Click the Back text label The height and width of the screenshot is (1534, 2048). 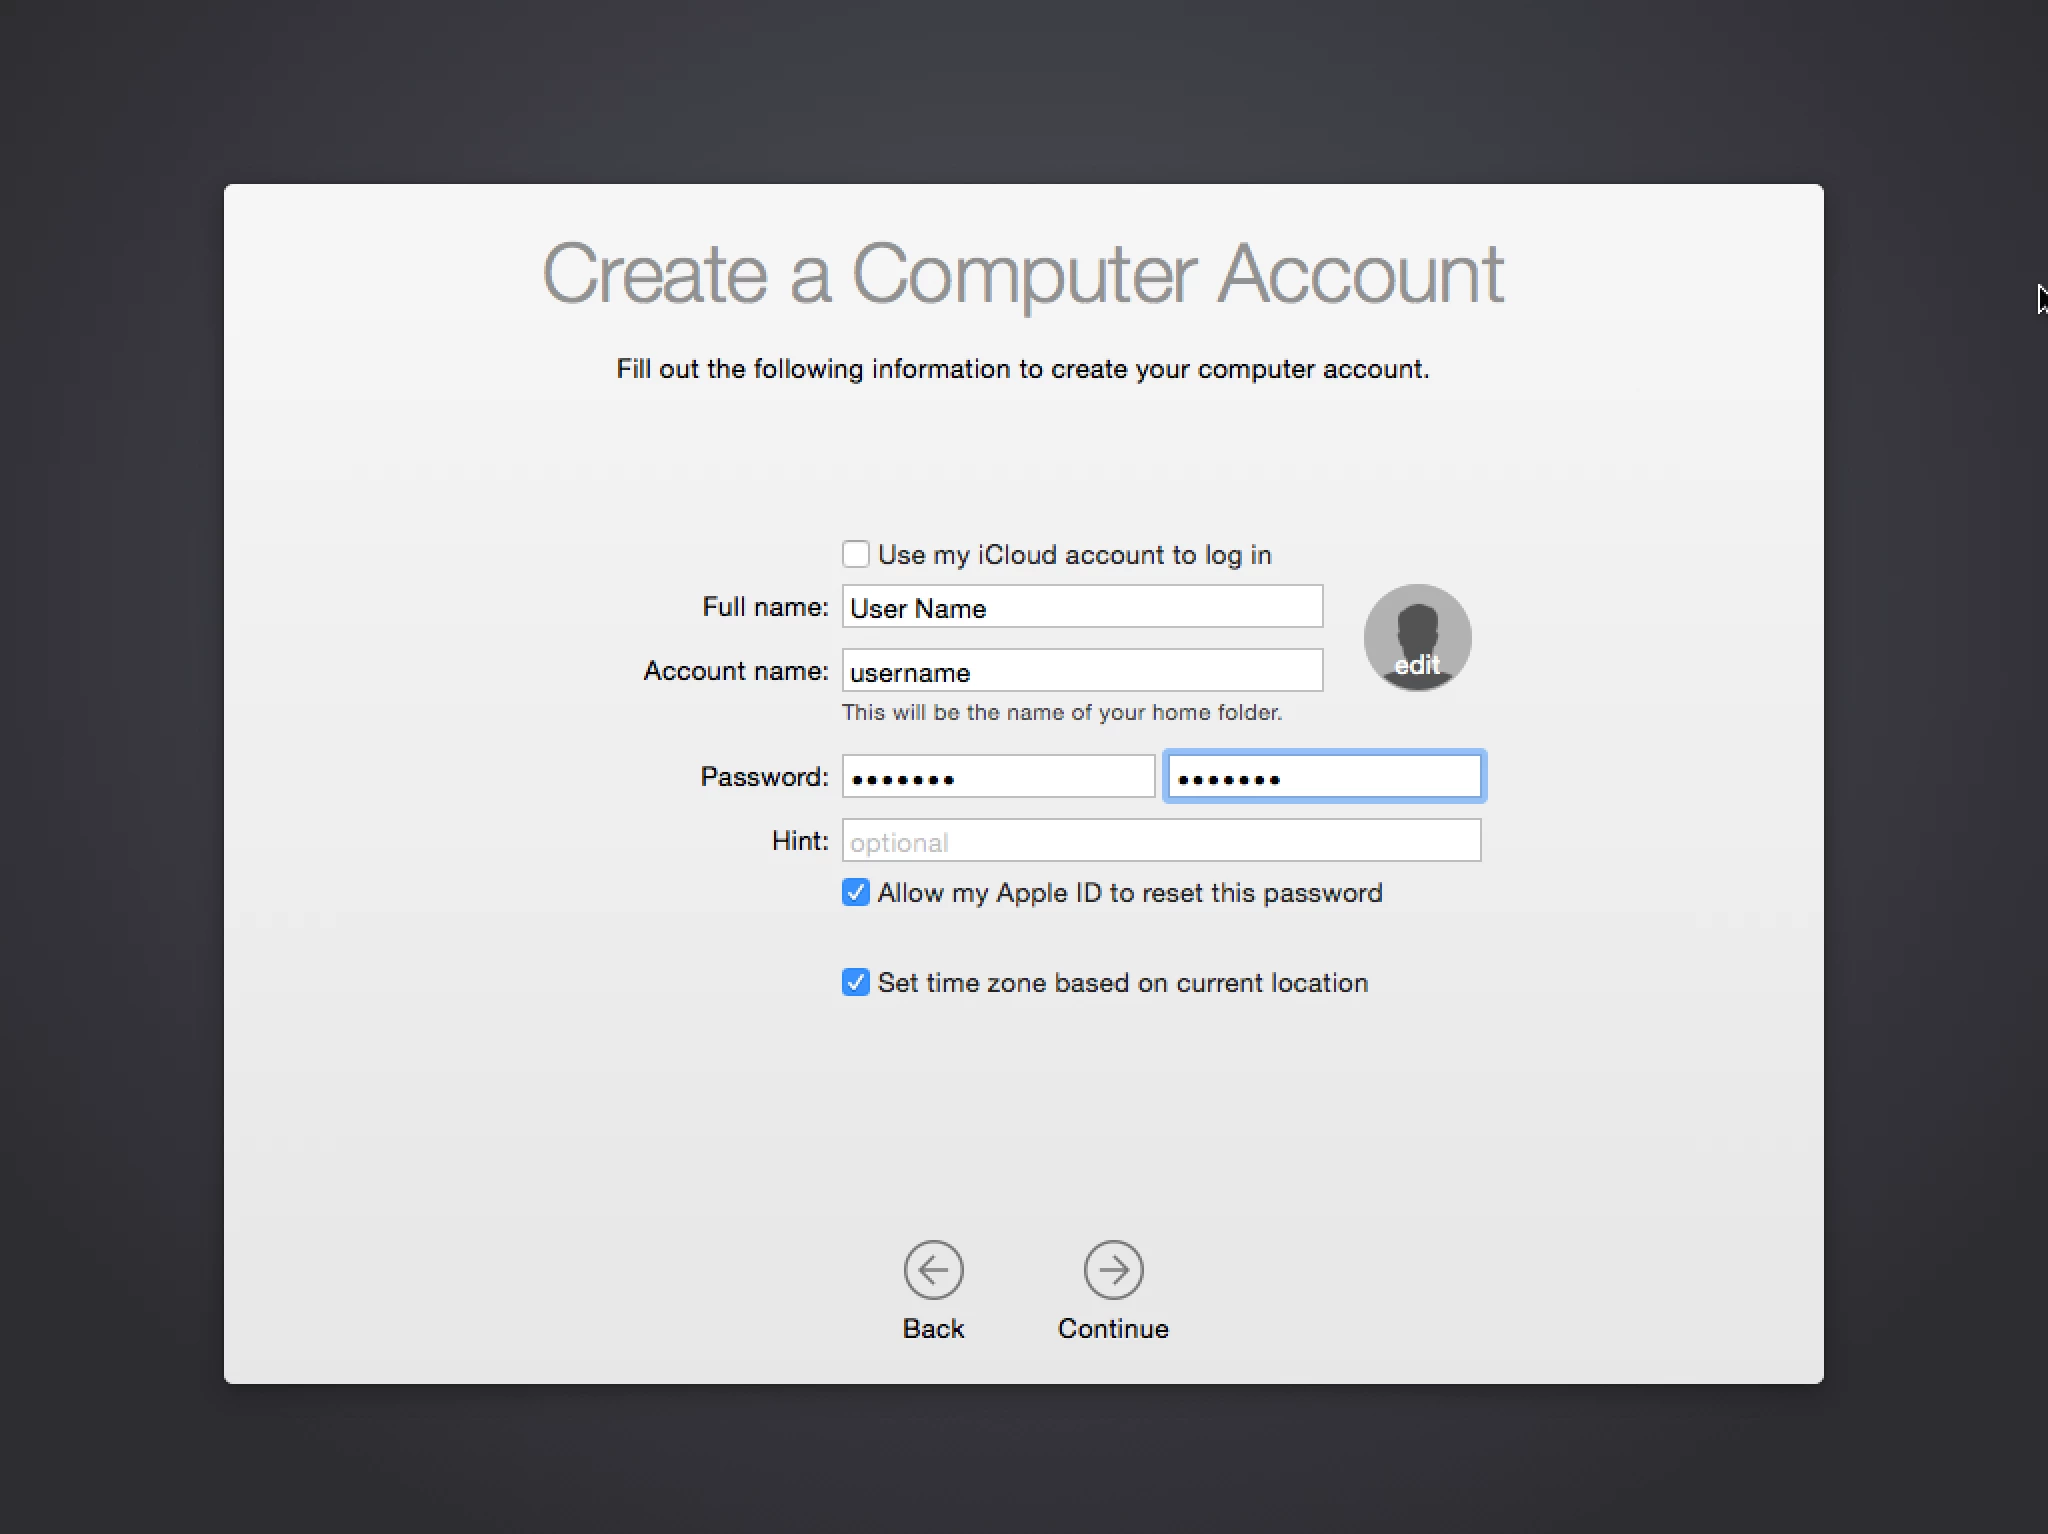(933, 1328)
